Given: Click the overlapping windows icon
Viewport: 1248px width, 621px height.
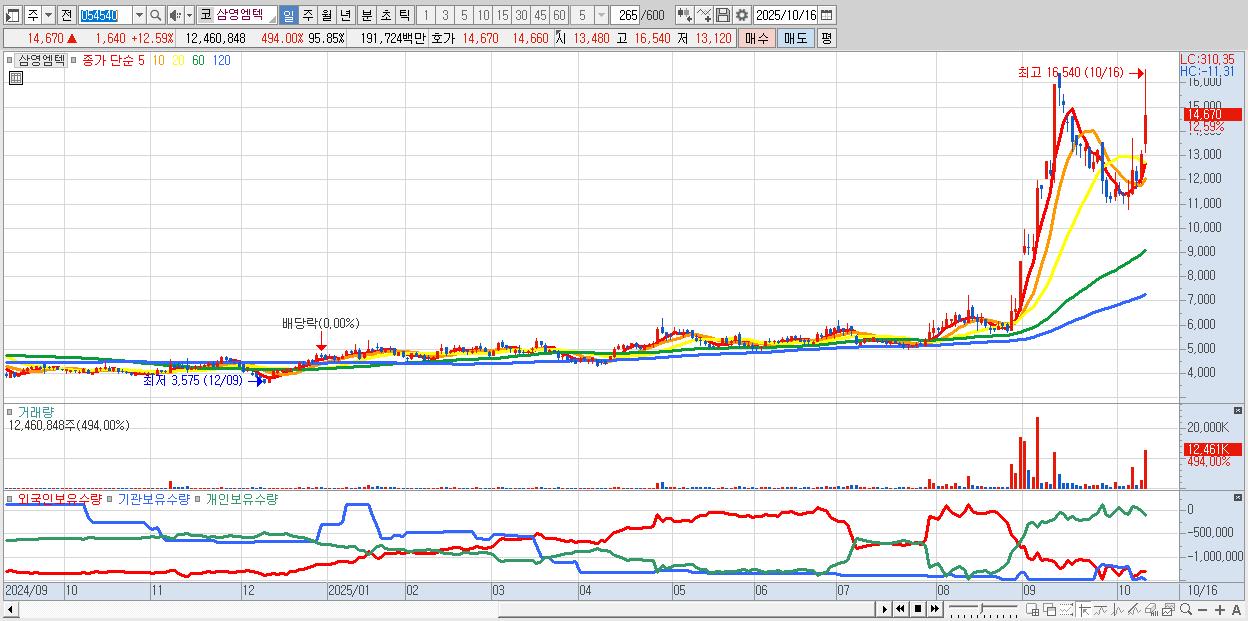Looking at the screenshot, I should point(1050,609).
